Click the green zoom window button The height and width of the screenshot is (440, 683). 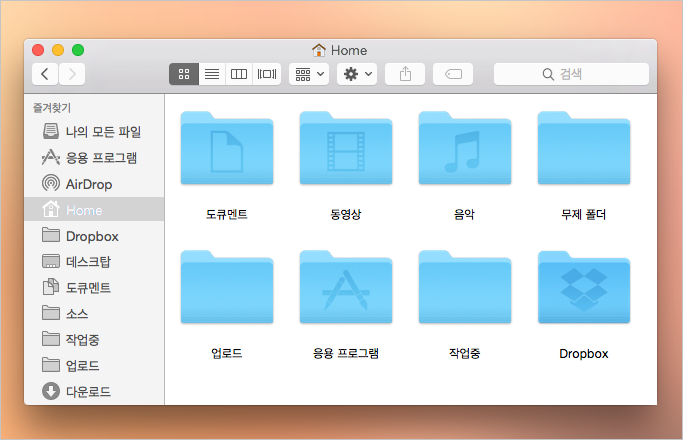(78, 50)
